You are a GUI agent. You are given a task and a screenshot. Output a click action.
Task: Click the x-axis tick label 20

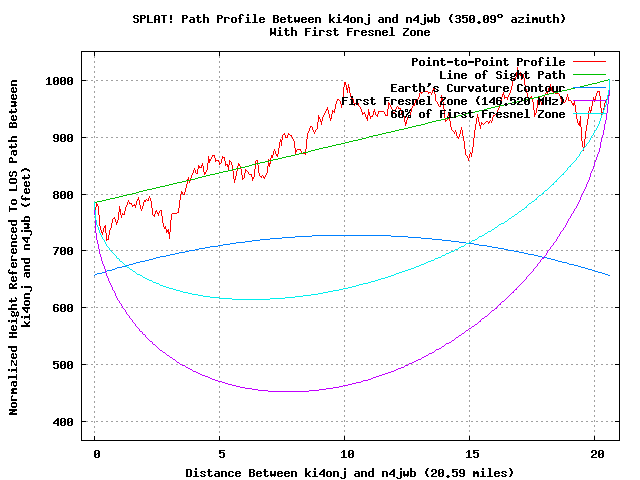point(597,454)
